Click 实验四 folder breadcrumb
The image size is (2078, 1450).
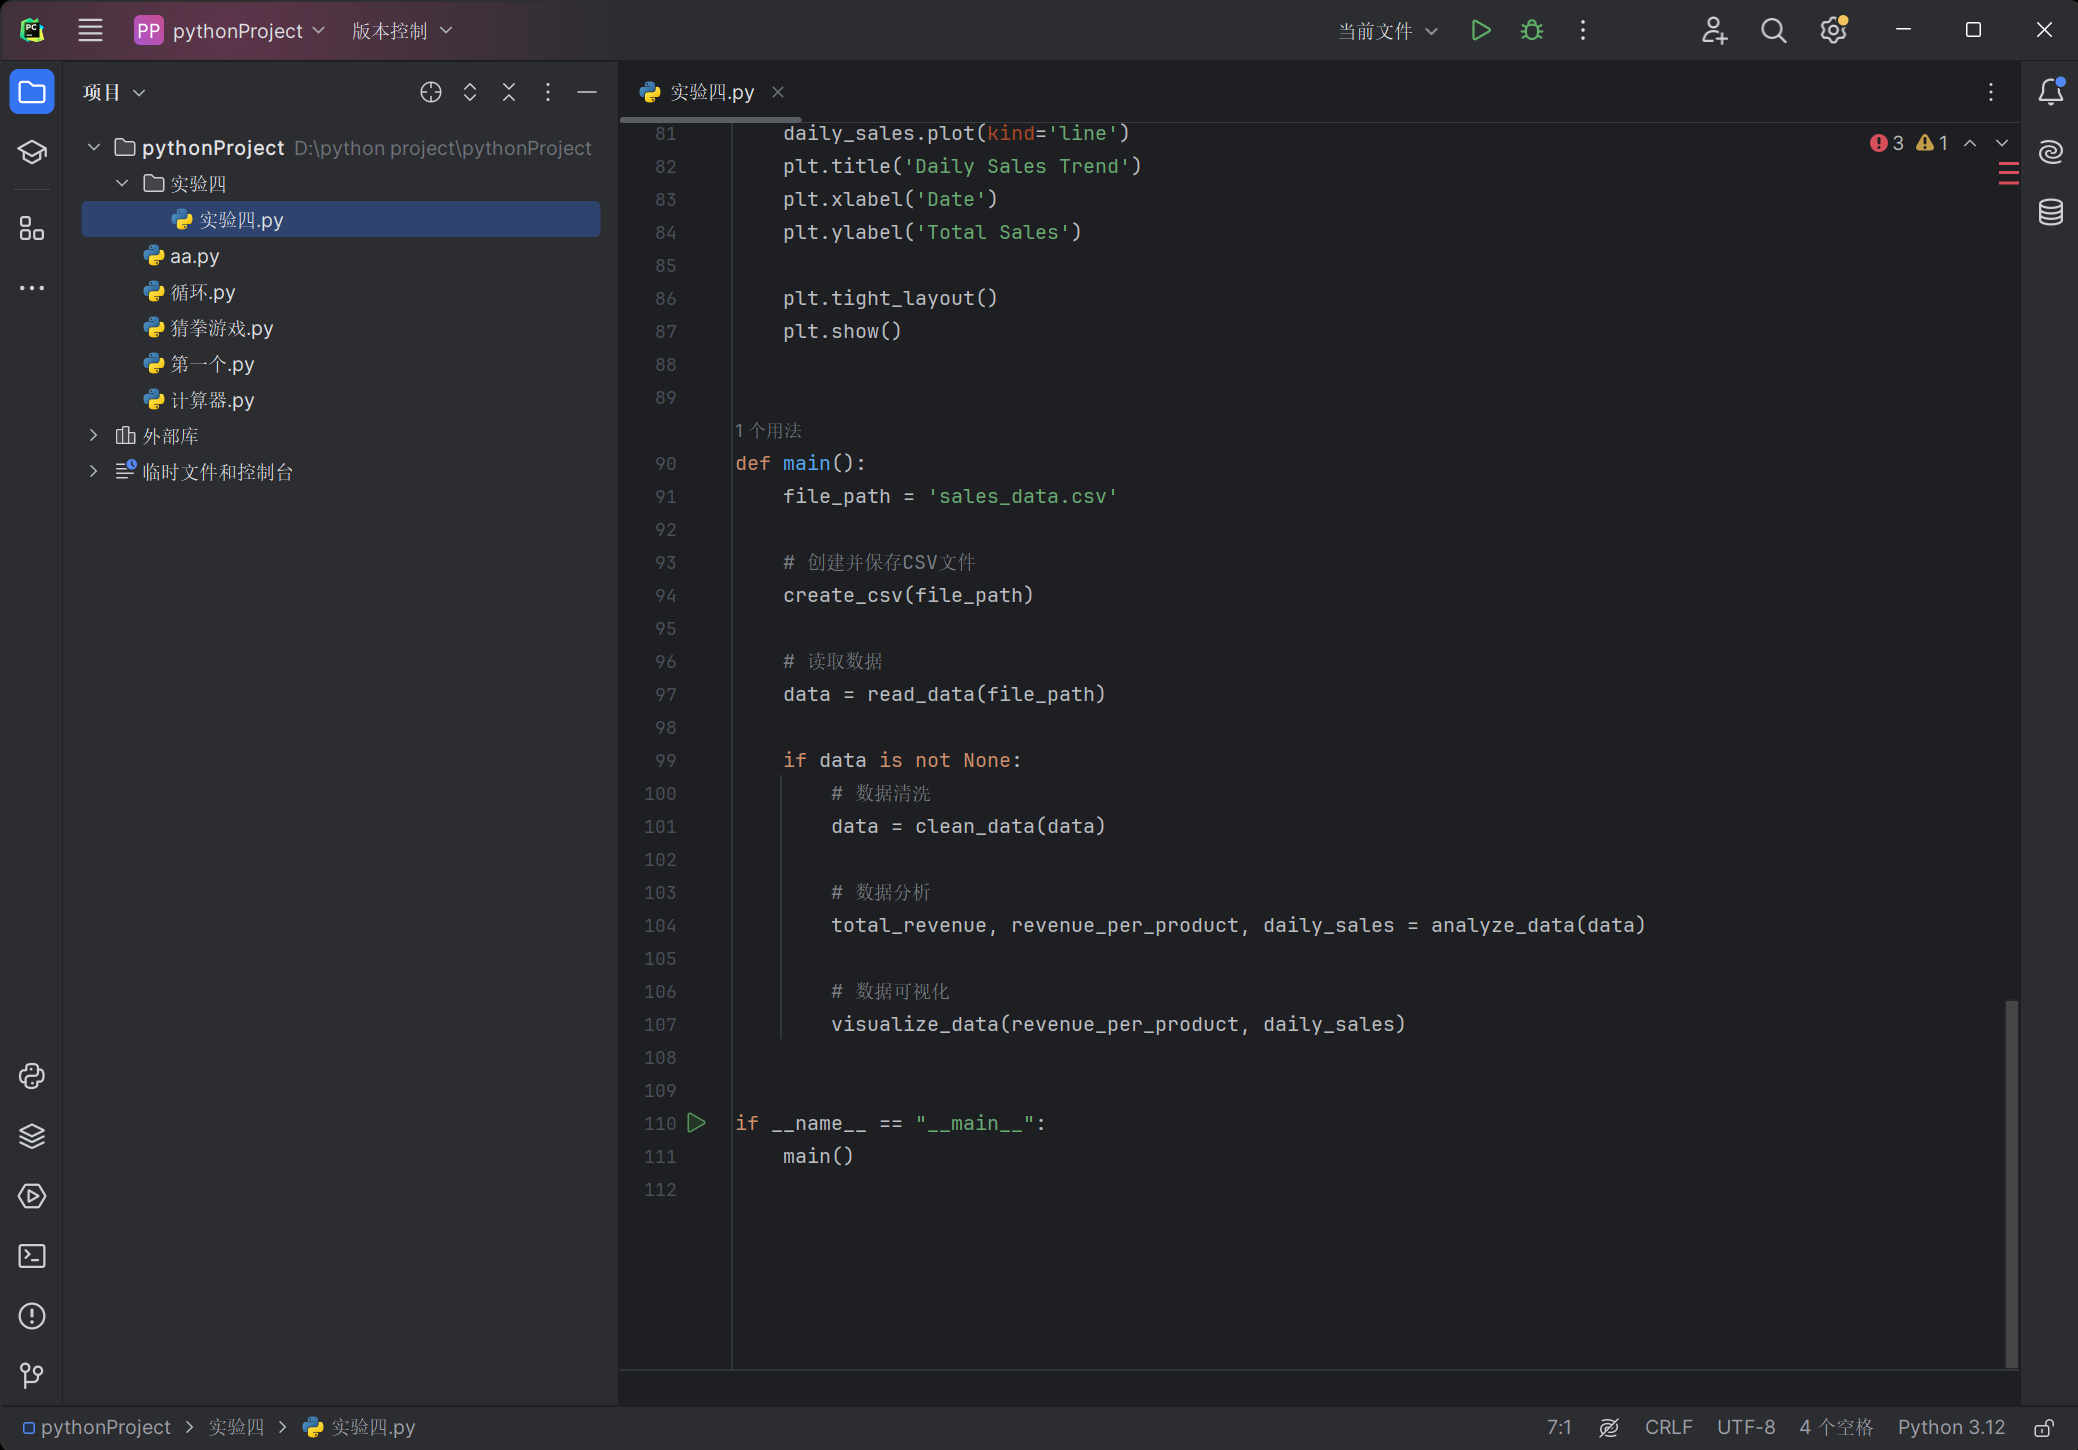(236, 1428)
